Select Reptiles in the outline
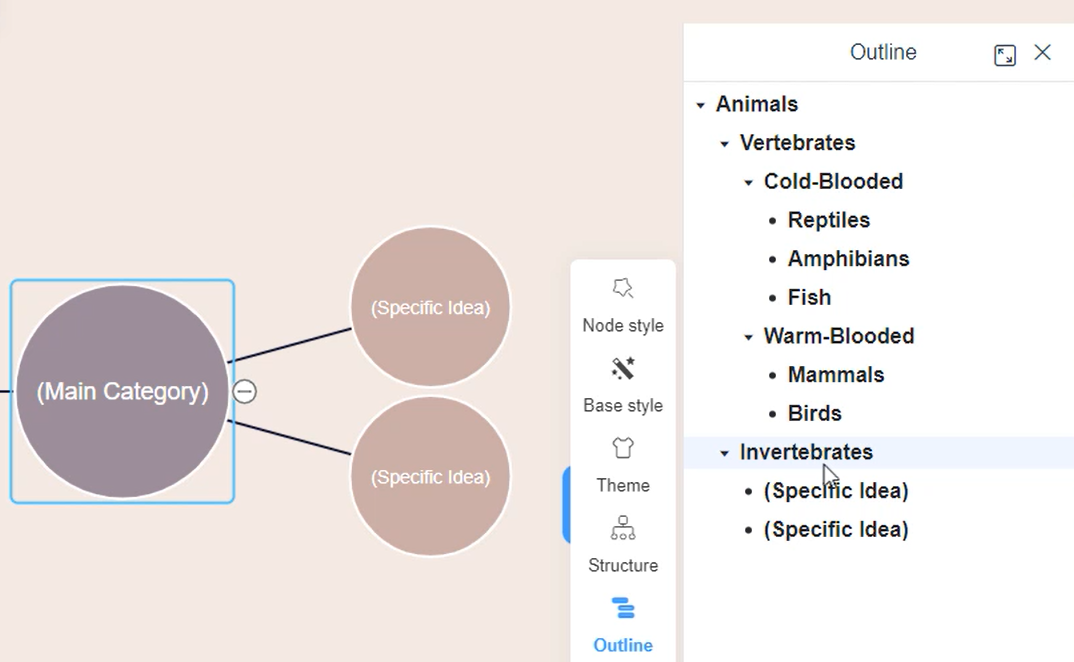The width and height of the screenshot is (1074, 662). coord(829,220)
